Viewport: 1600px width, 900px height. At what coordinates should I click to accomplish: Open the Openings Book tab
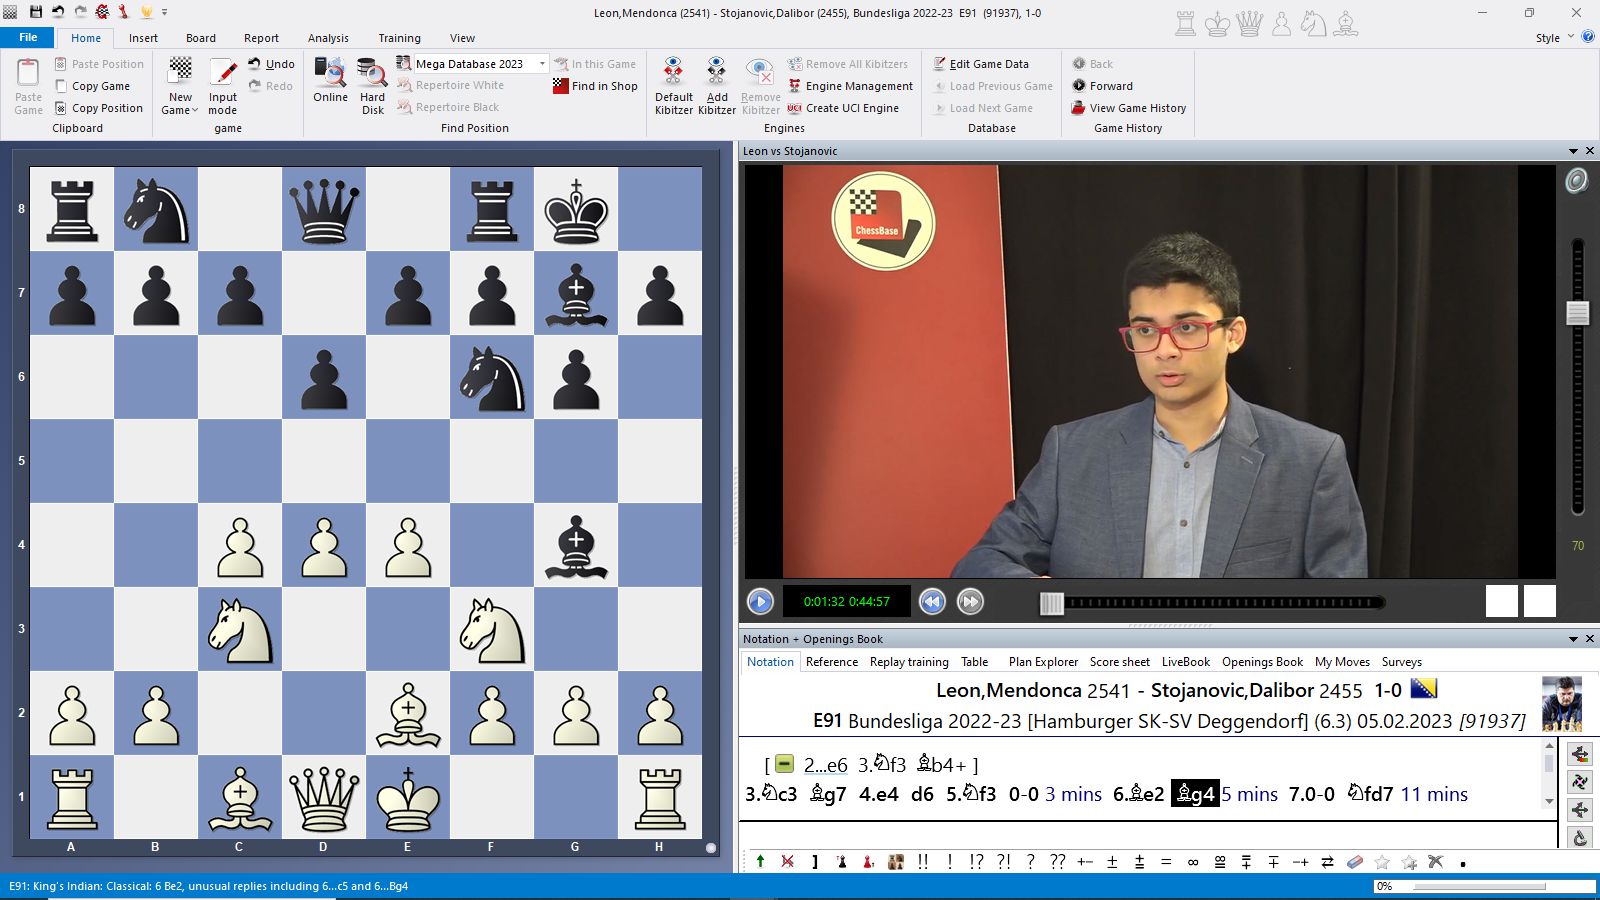click(x=1262, y=662)
